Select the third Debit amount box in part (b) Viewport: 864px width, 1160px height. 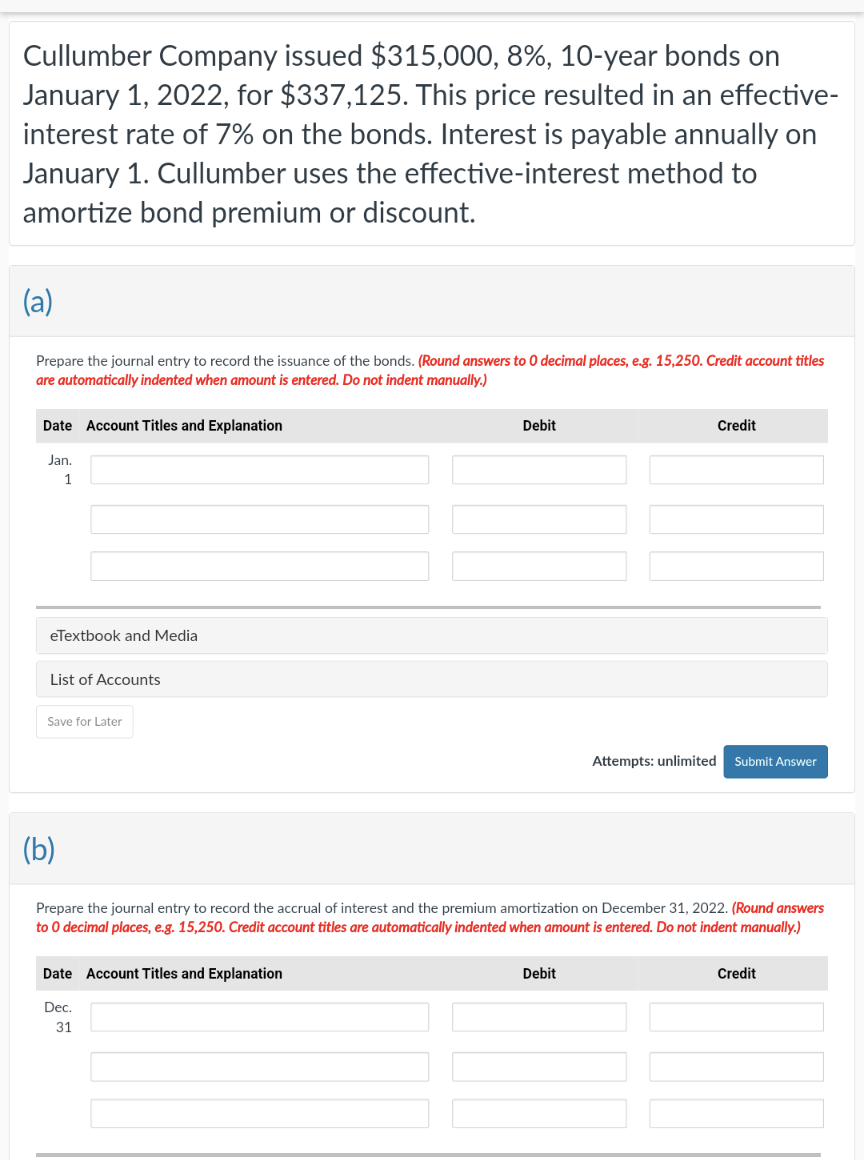pos(539,1113)
